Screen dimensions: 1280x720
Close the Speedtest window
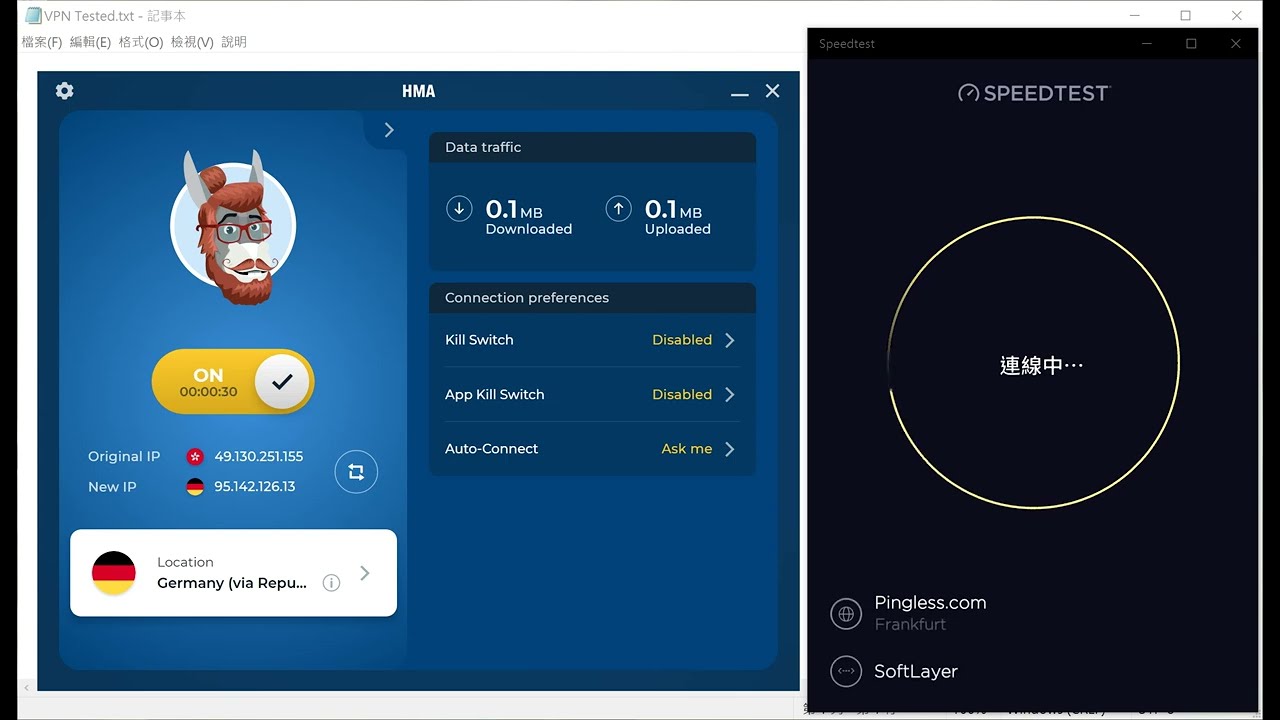point(1236,44)
